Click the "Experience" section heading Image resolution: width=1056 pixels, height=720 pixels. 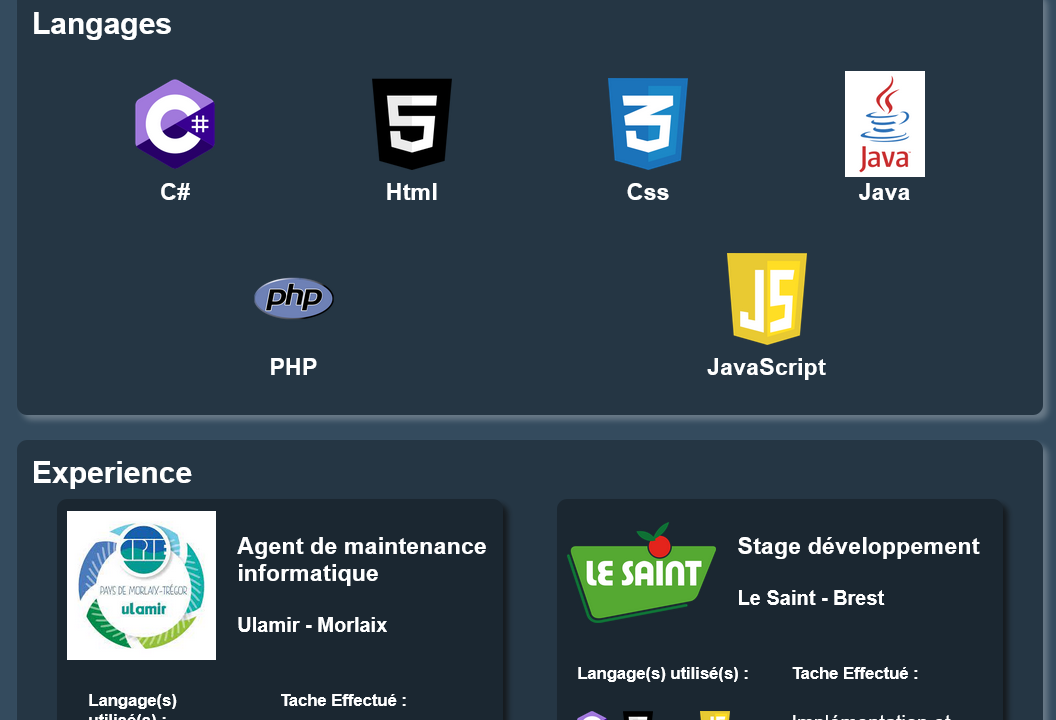tap(112, 473)
